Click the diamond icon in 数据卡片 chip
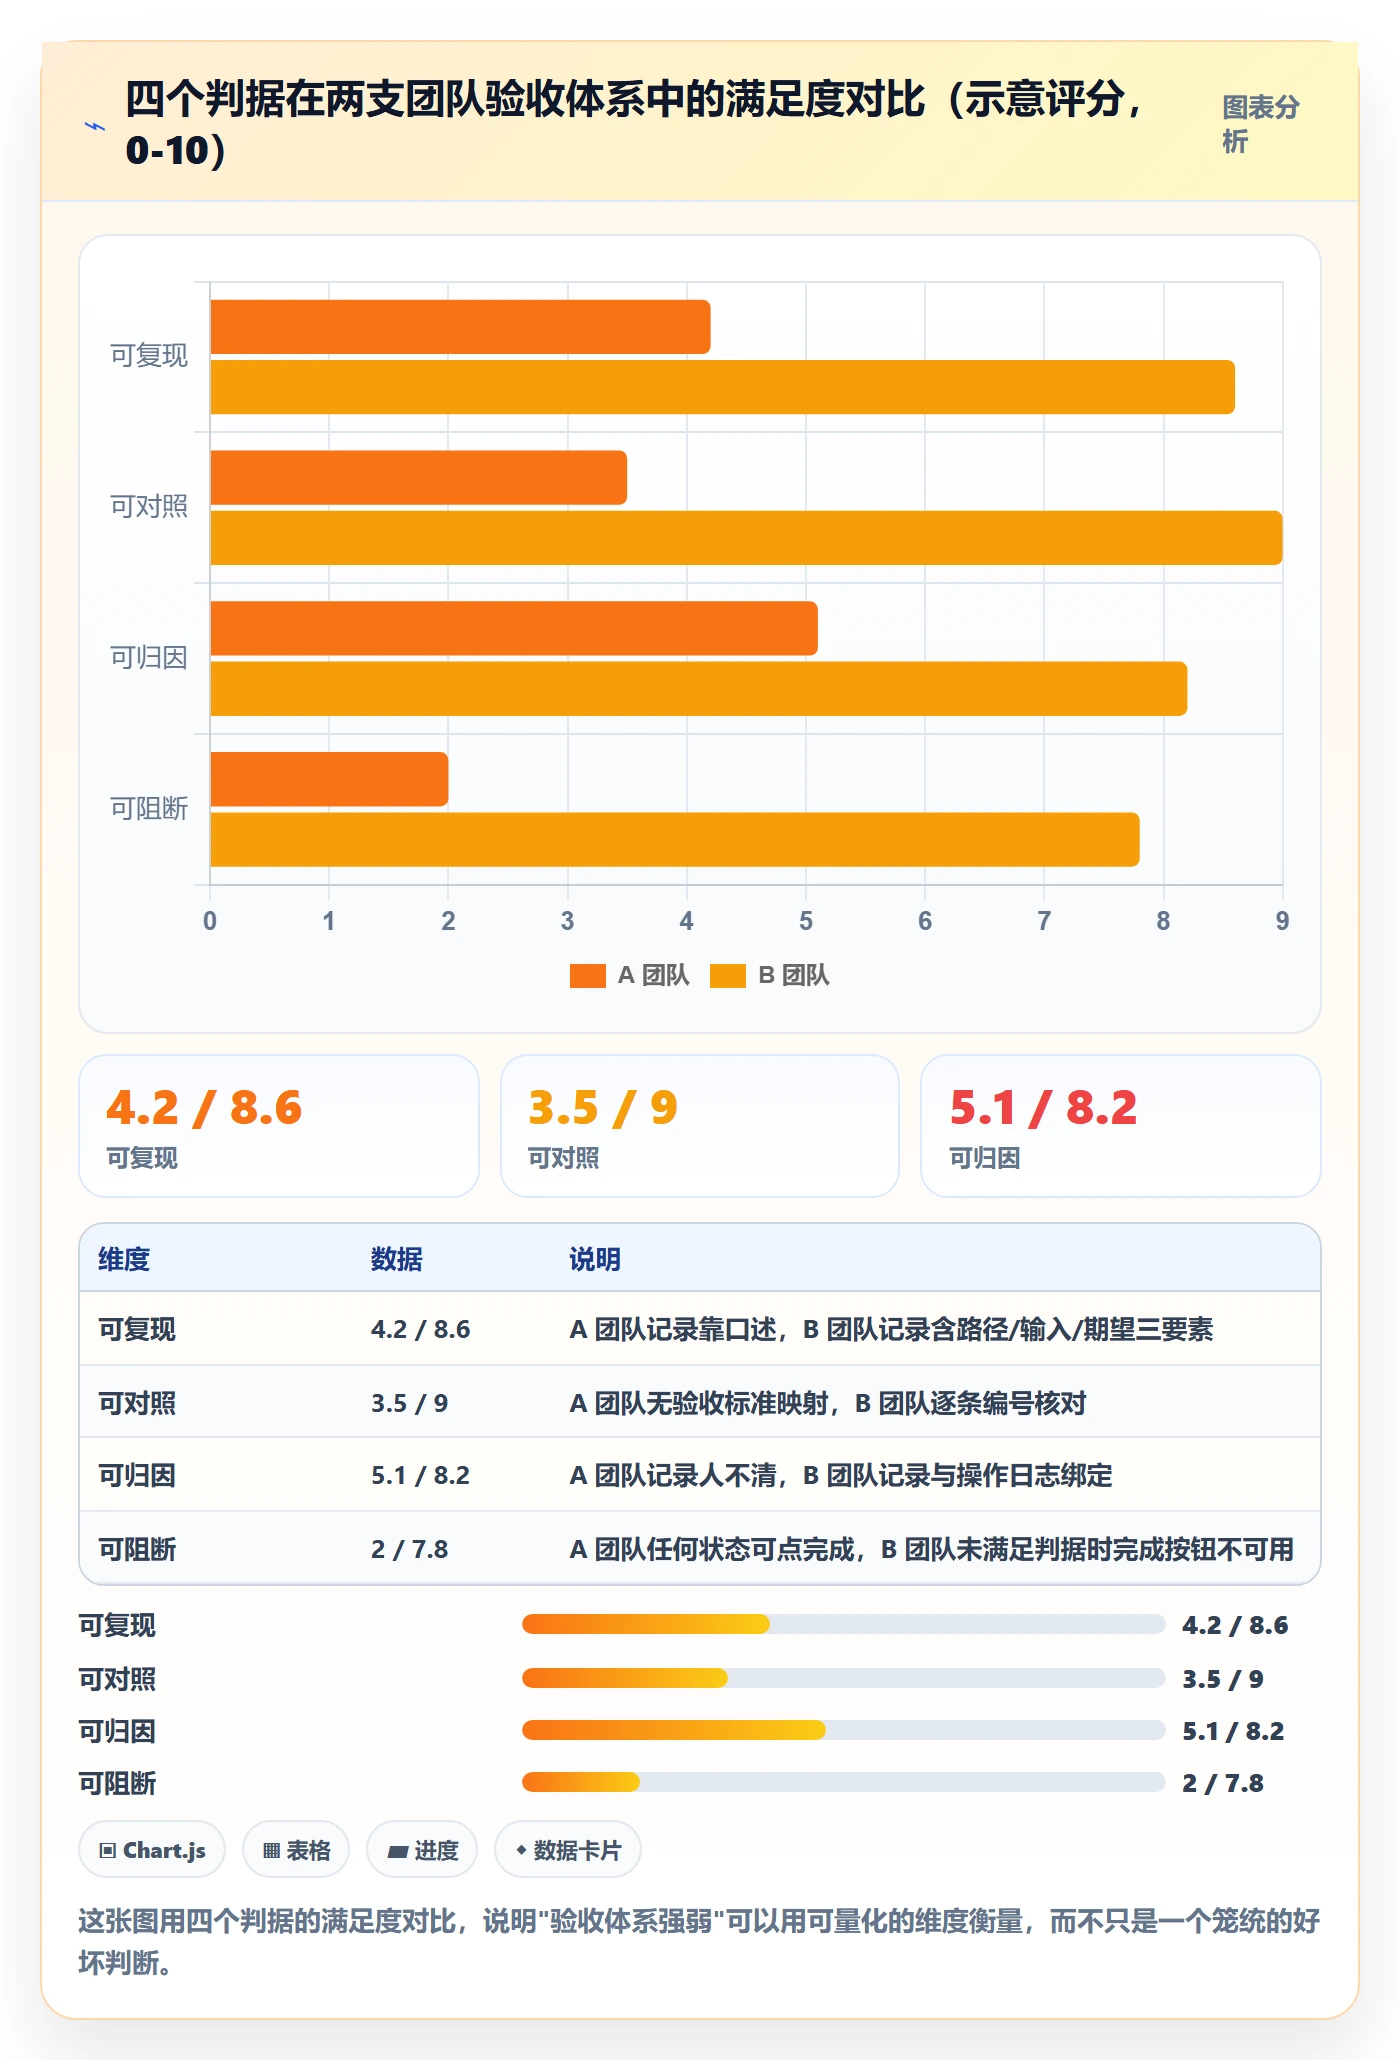 coord(521,1850)
